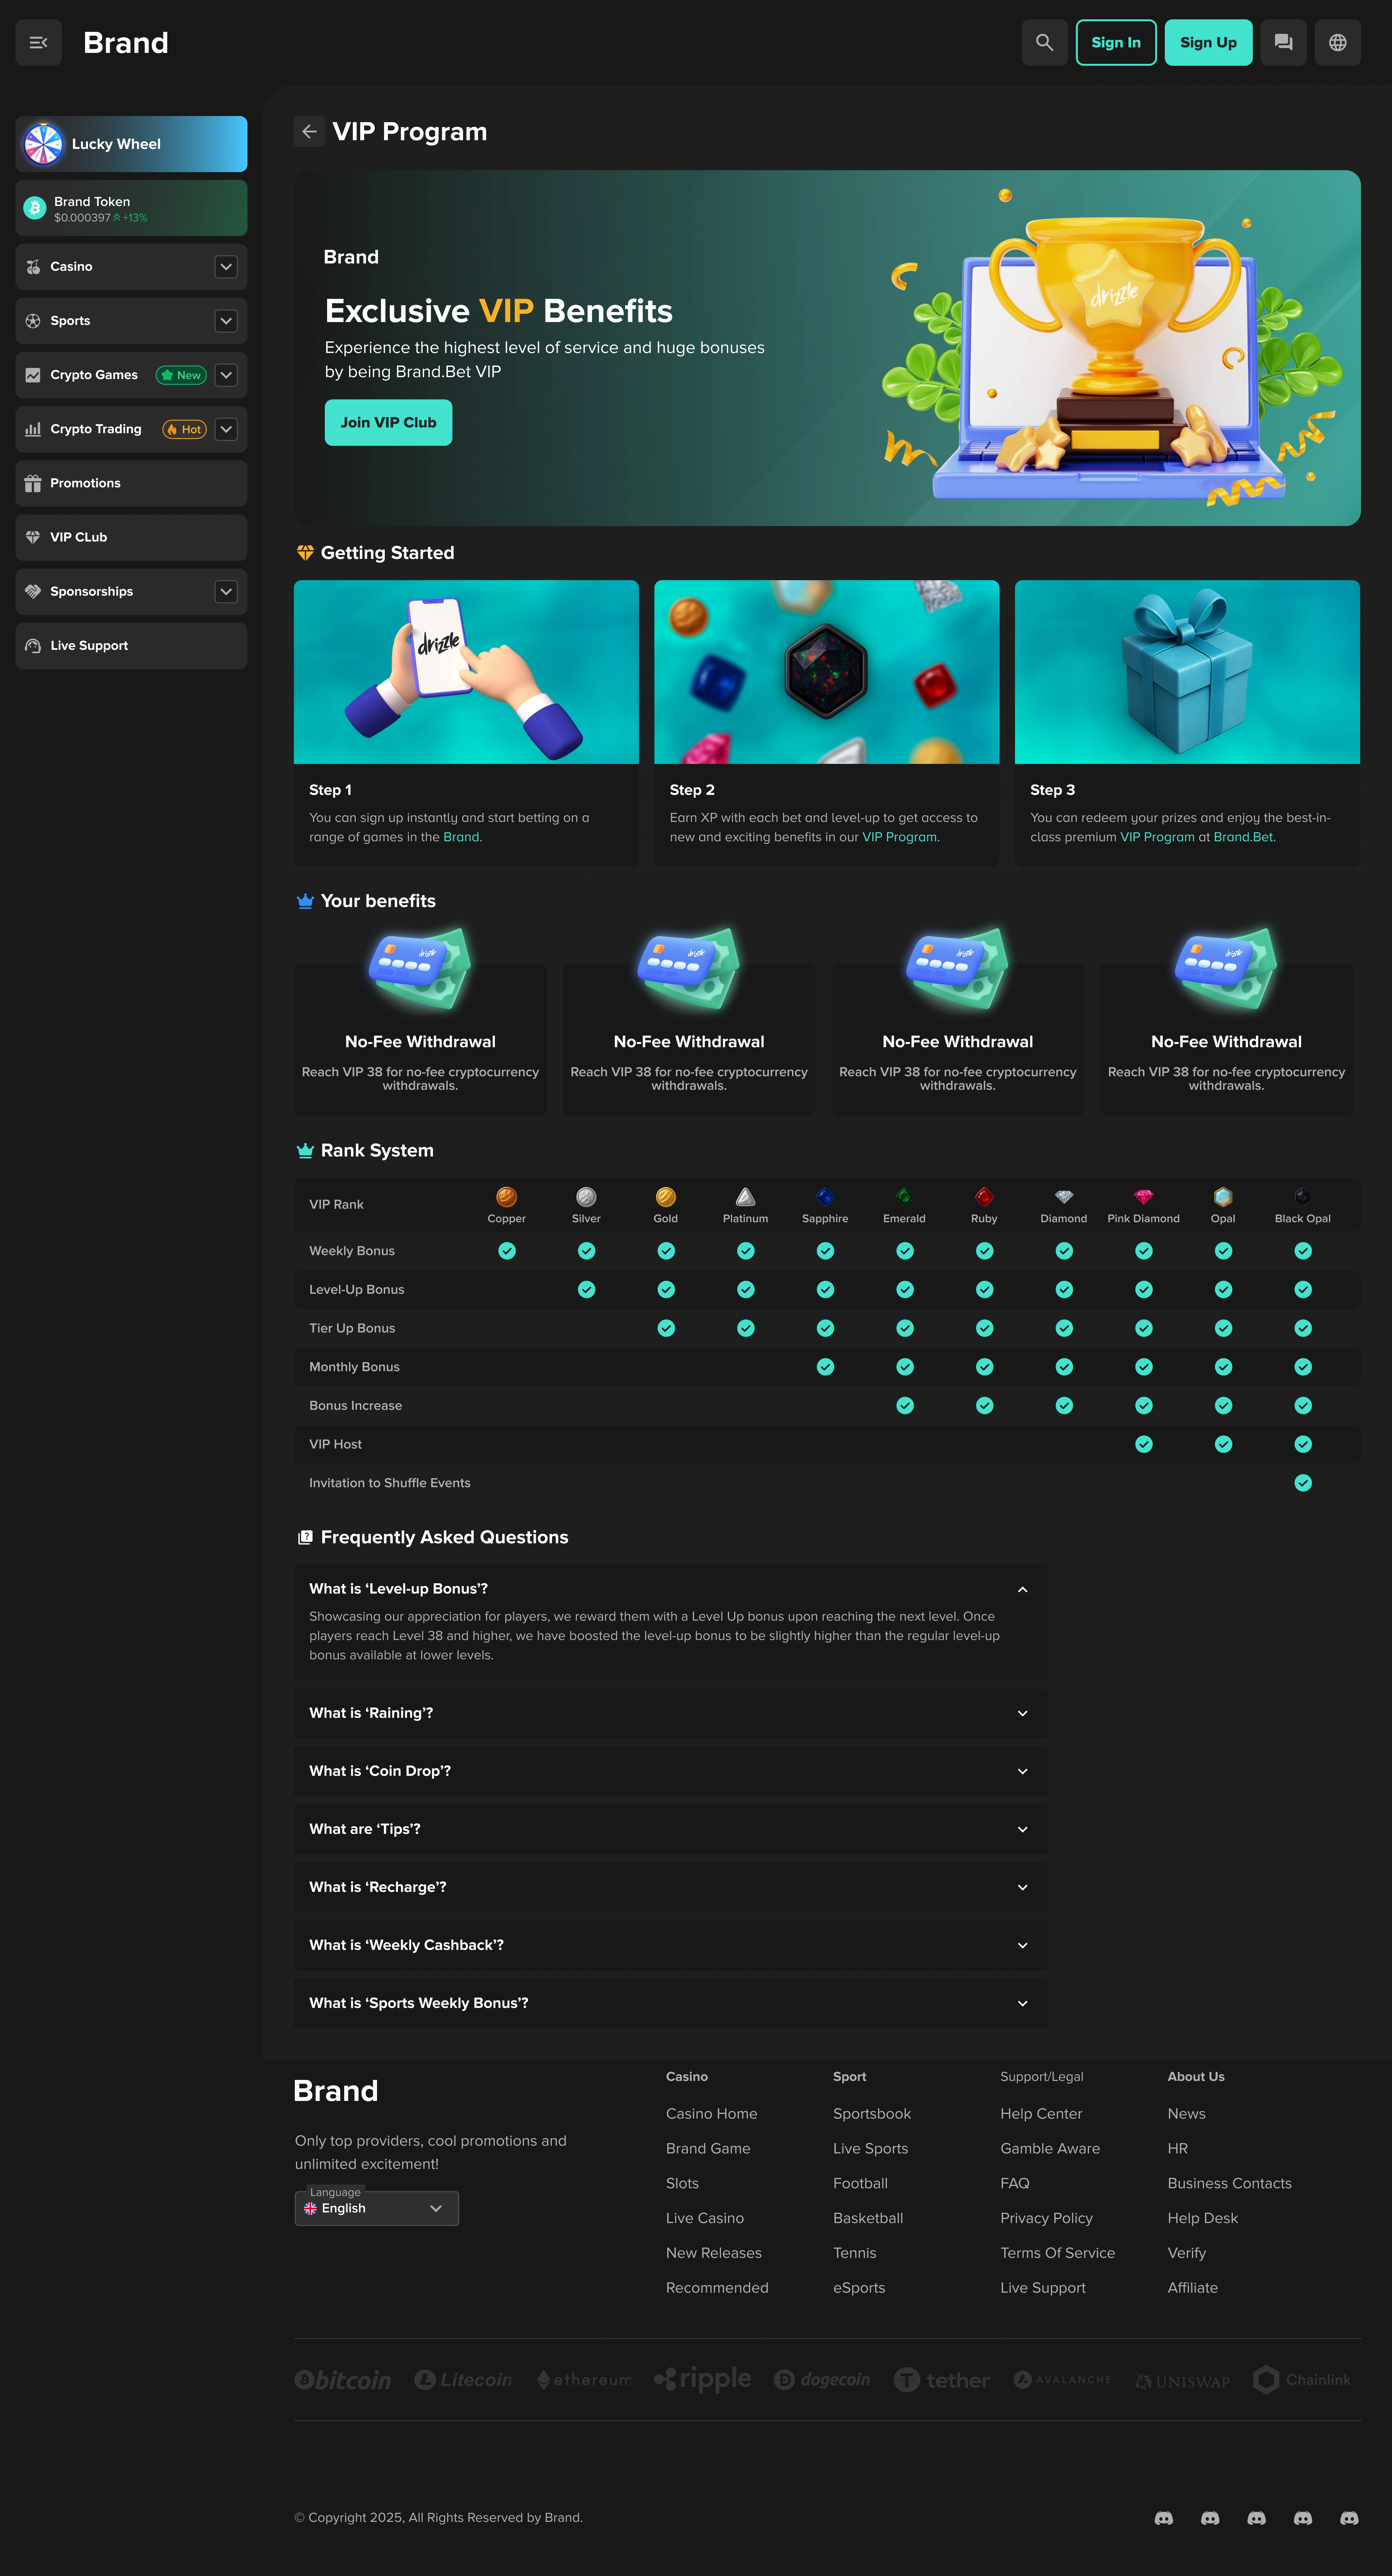Click the Casino cherries icon
The width and height of the screenshot is (1392, 2576).
click(33, 267)
